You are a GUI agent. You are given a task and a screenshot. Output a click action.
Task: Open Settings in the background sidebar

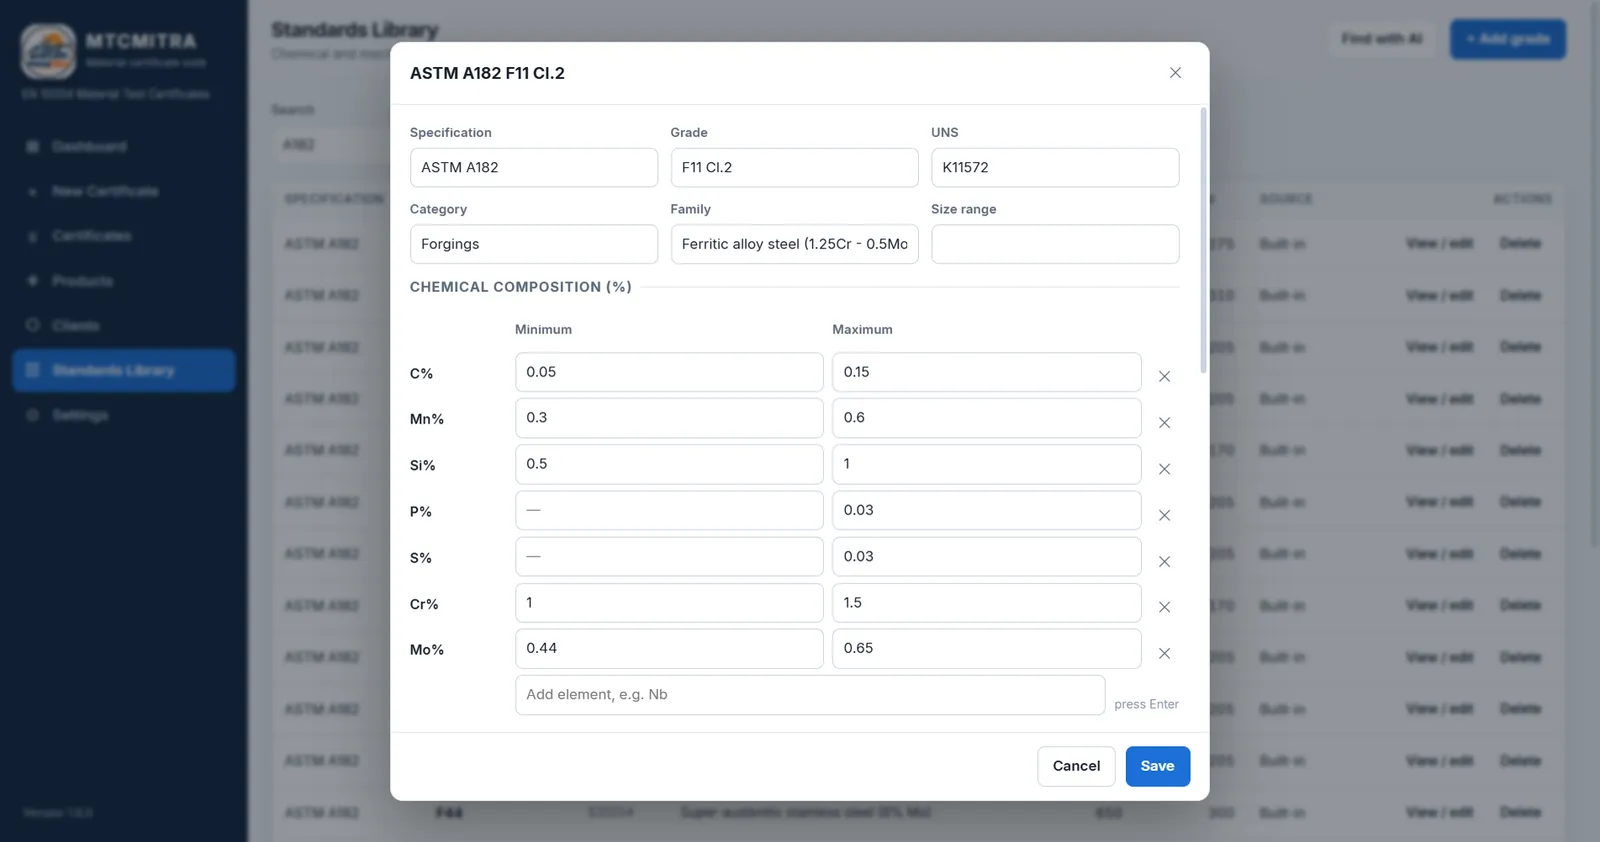pos(124,415)
